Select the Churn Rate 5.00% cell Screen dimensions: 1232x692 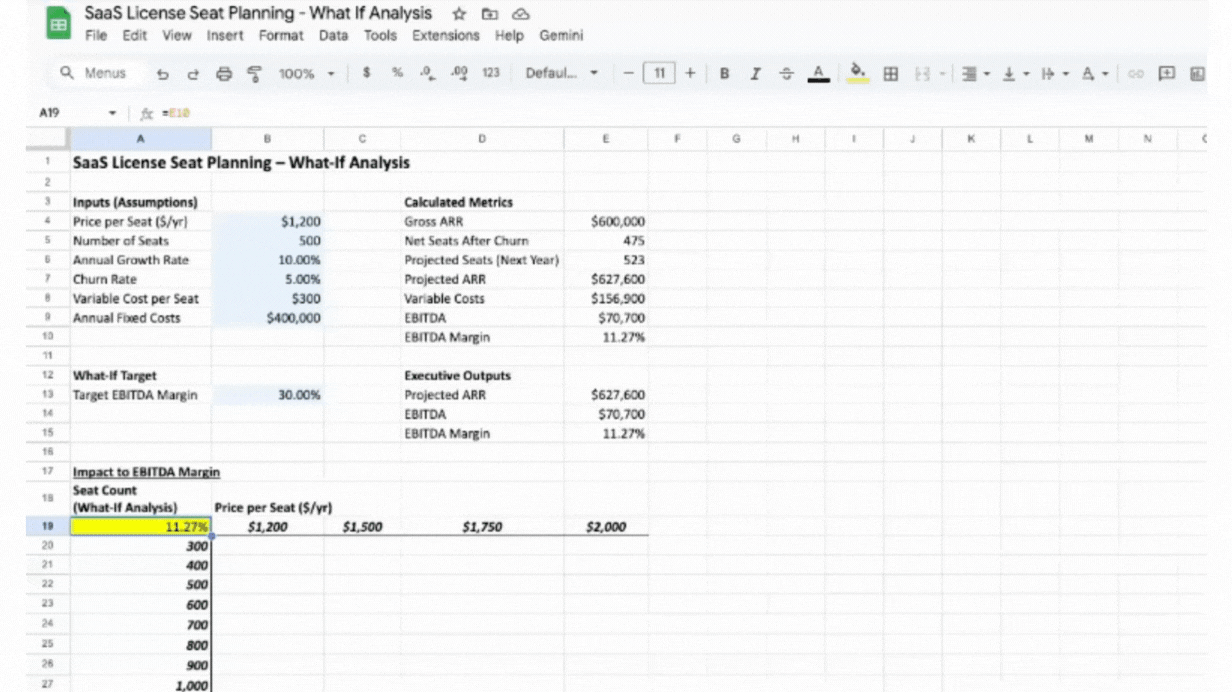[267, 279]
